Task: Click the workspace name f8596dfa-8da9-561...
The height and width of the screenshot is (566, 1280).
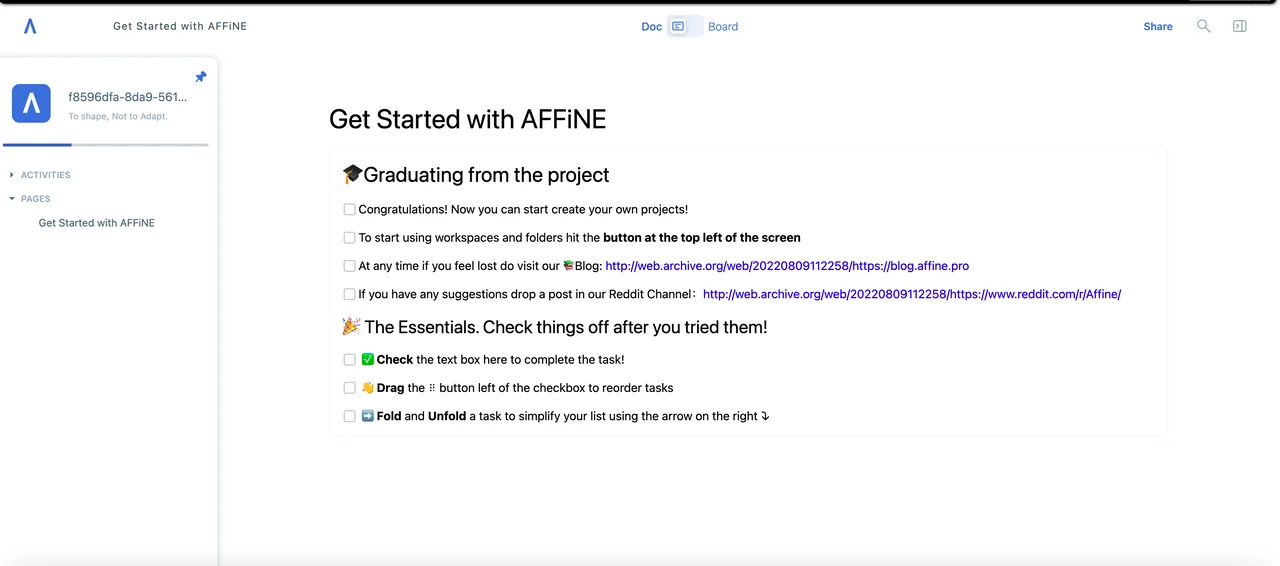Action: pos(128,97)
